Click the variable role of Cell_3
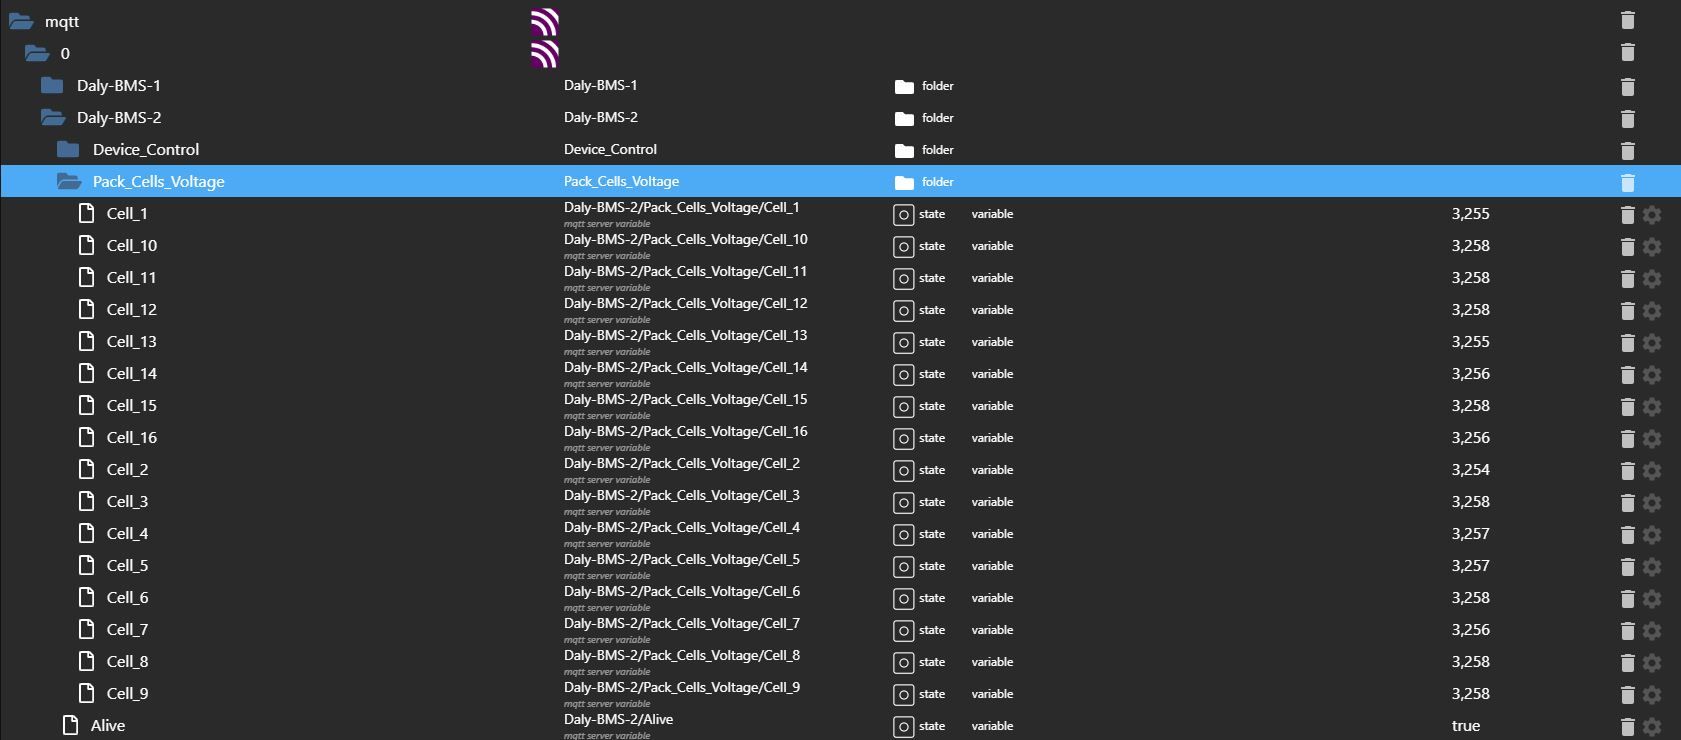This screenshot has height=740, width=1681. pyautogui.click(x=992, y=502)
